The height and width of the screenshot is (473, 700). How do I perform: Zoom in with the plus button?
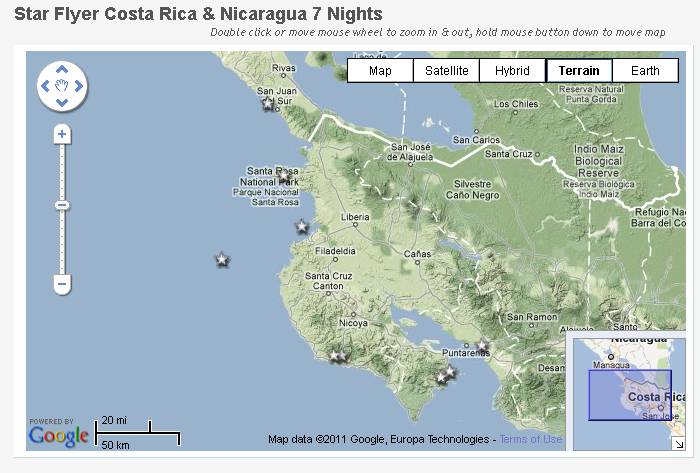click(x=62, y=134)
